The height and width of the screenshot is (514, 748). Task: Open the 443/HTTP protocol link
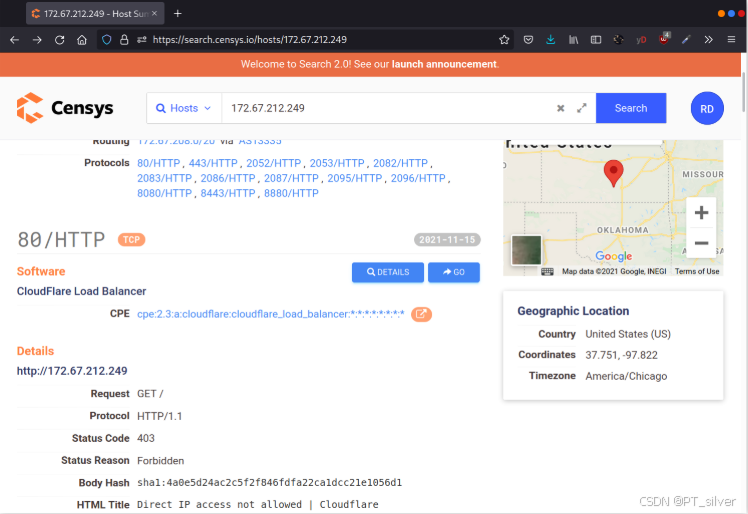[213, 163]
